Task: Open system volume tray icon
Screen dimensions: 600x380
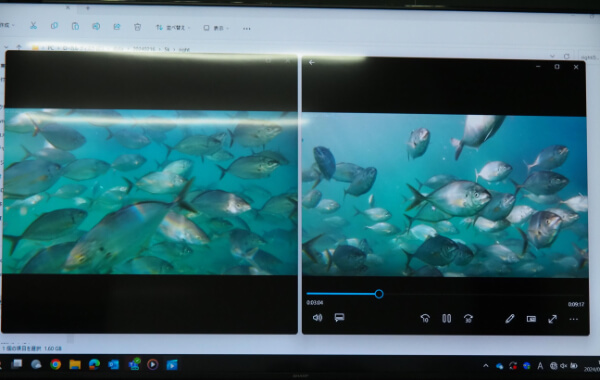Action: (x=563, y=366)
